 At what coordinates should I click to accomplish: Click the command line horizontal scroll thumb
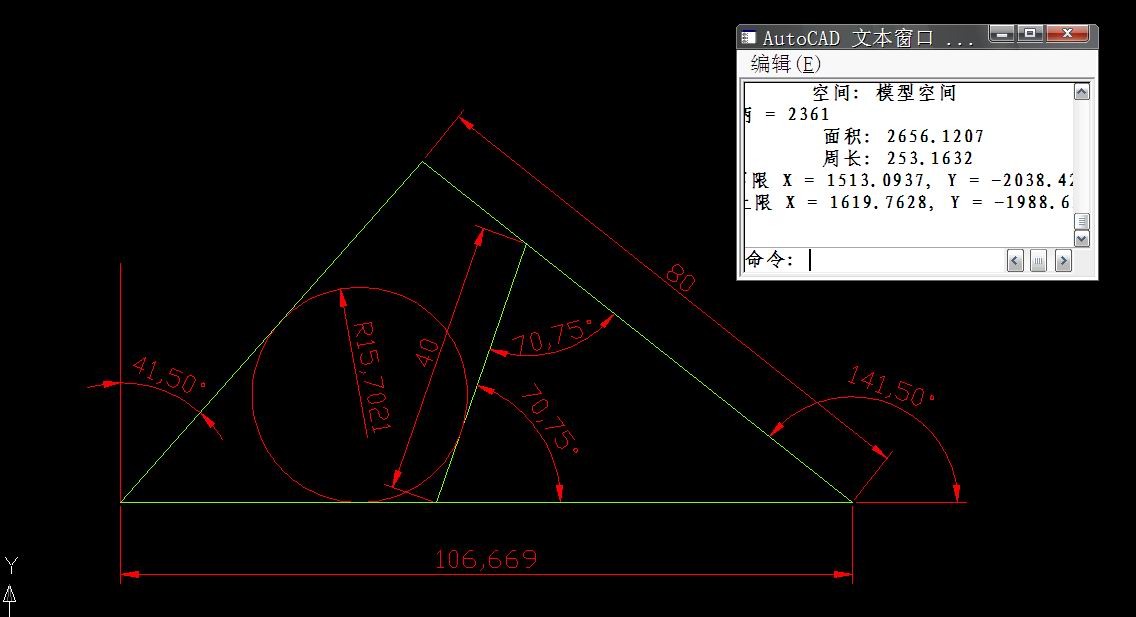(x=1038, y=261)
